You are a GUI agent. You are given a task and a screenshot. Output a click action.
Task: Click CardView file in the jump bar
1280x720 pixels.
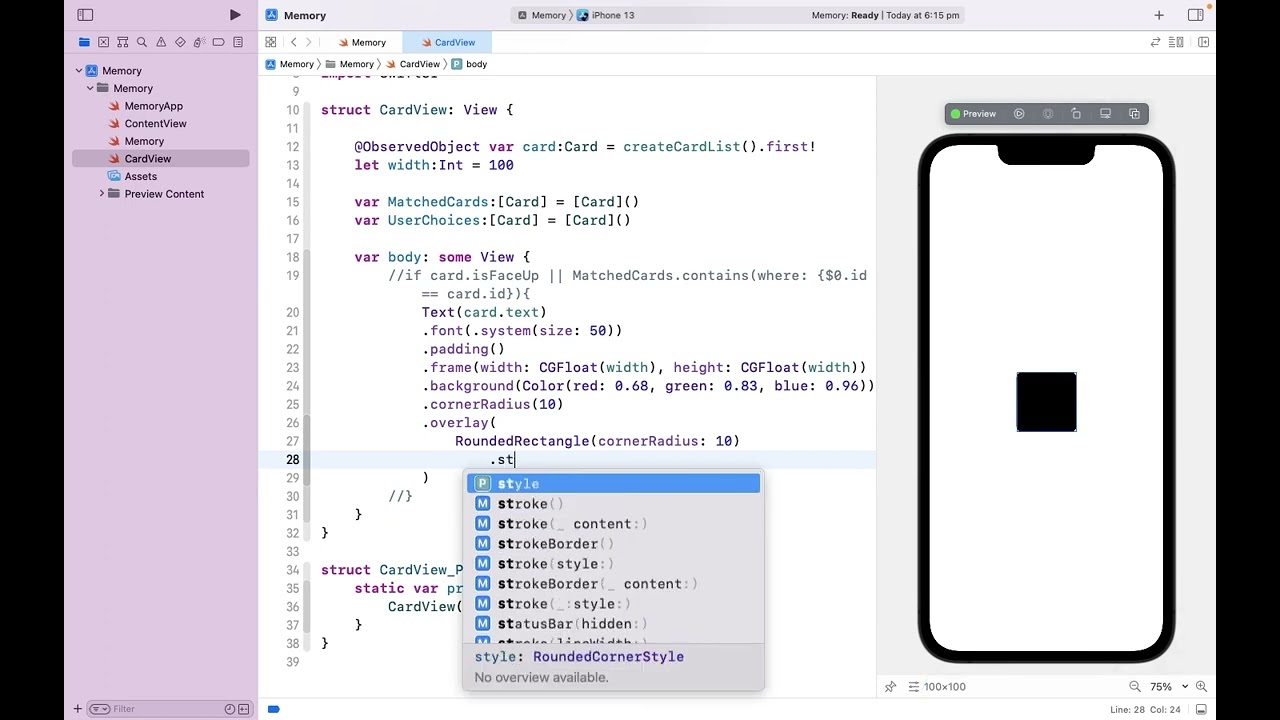point(412,64)
